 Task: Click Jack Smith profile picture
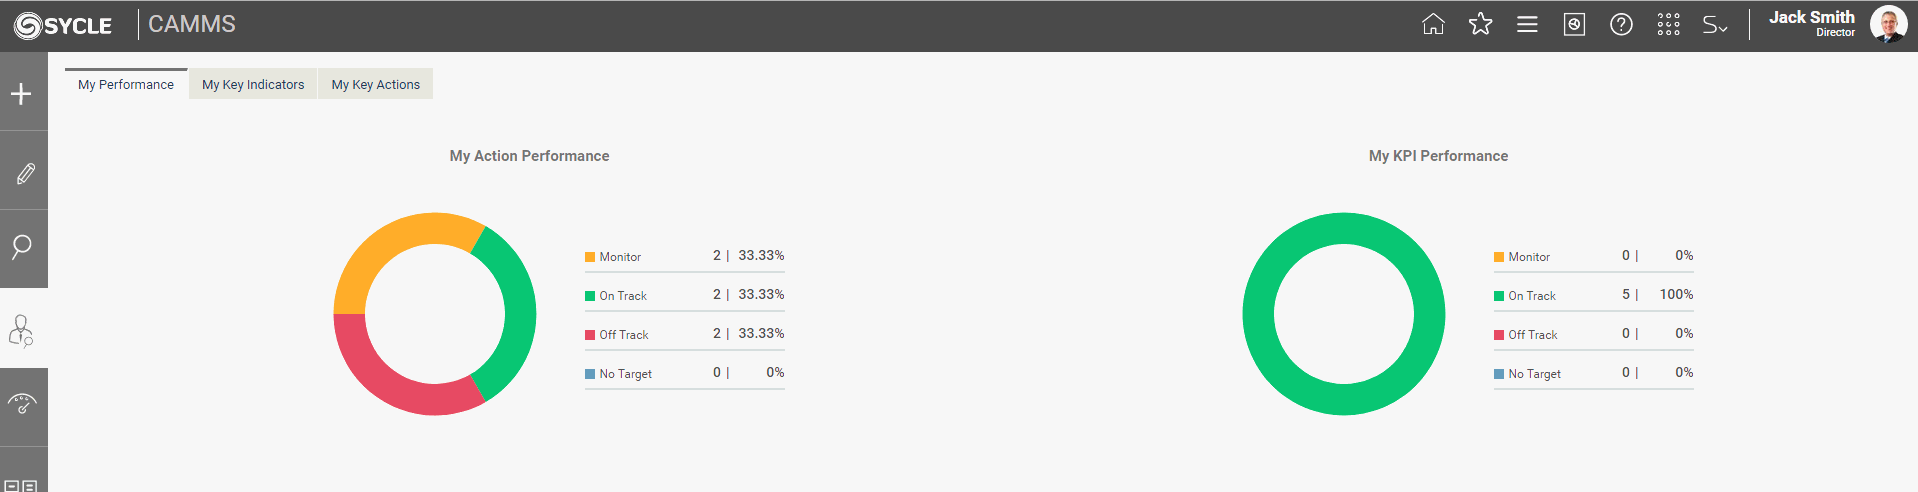point(1888,24)
